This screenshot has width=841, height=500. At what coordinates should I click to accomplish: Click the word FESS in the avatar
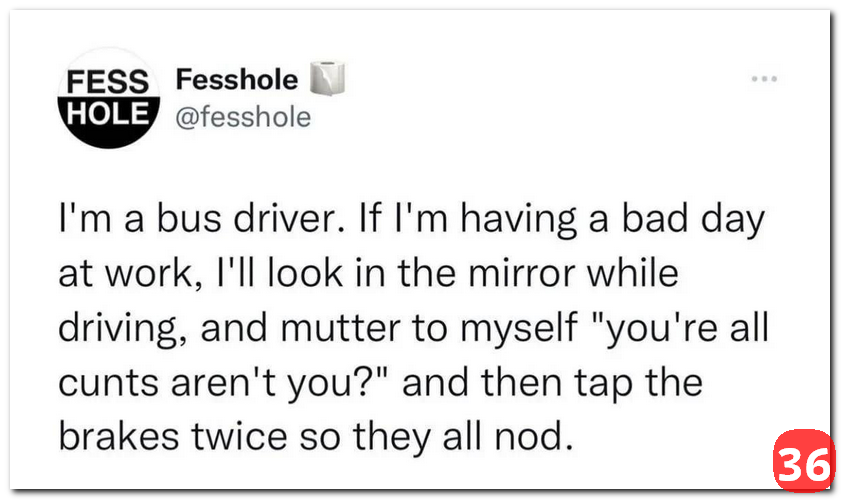pos(107,80)
